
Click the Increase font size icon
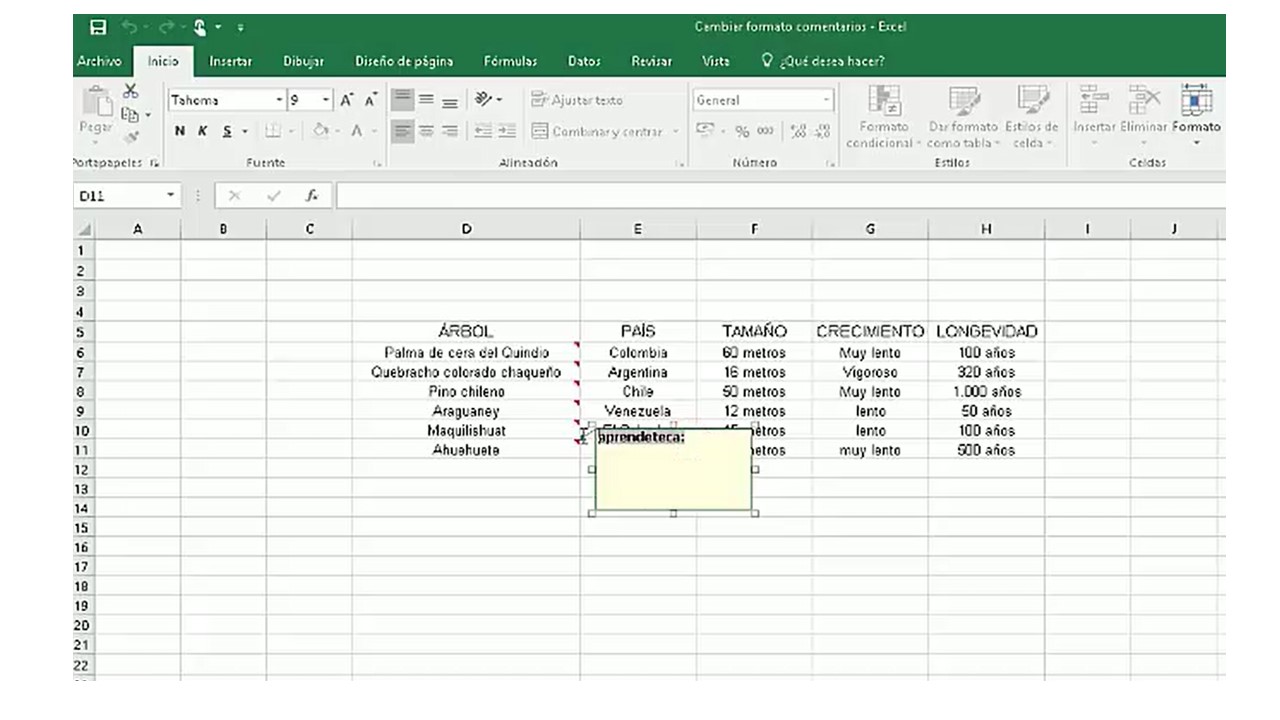click(347, 100)
